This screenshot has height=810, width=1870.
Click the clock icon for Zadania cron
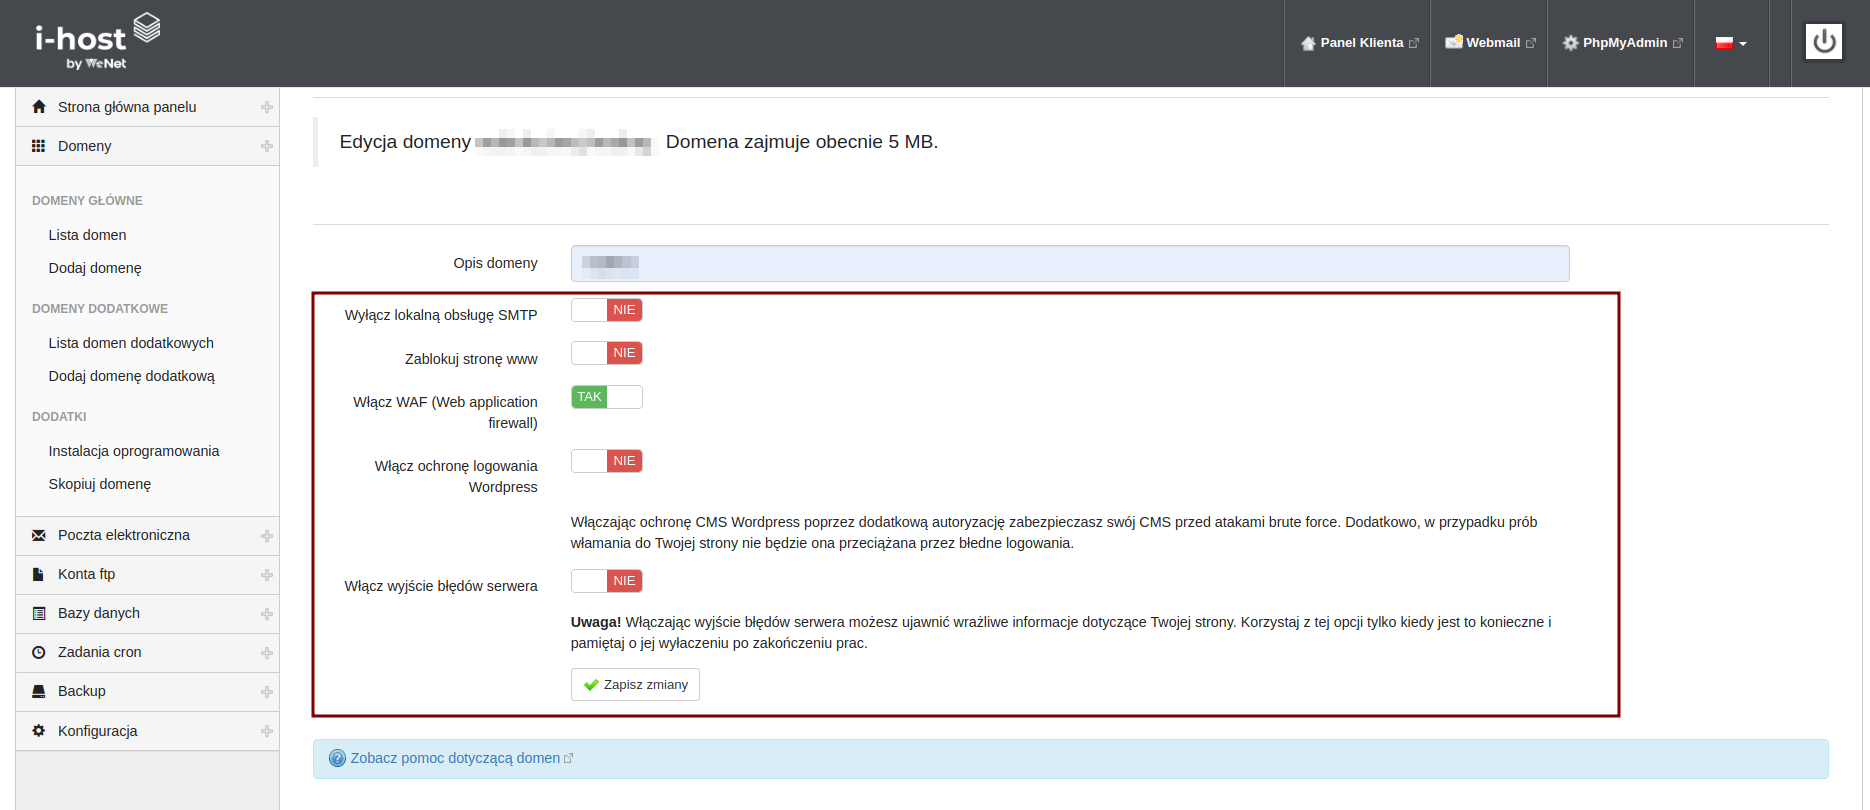click(39, 652)
